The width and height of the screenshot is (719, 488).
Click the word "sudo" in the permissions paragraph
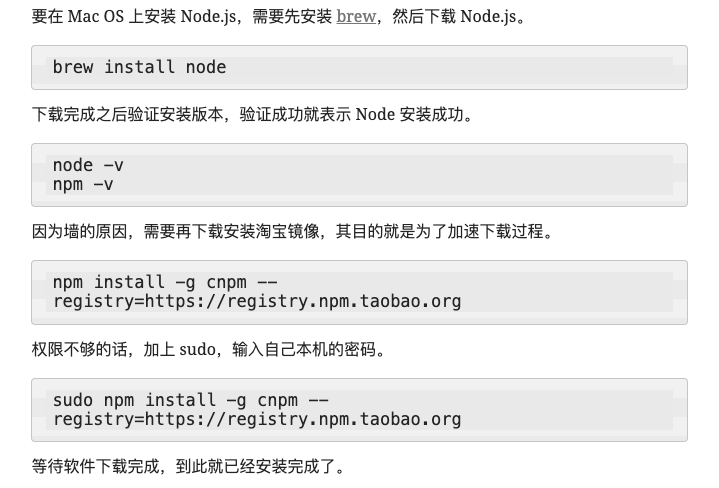(197, 349)
